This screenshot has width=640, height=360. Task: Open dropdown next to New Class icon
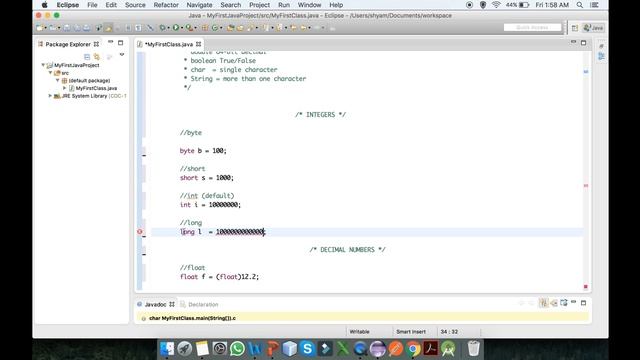221,28
